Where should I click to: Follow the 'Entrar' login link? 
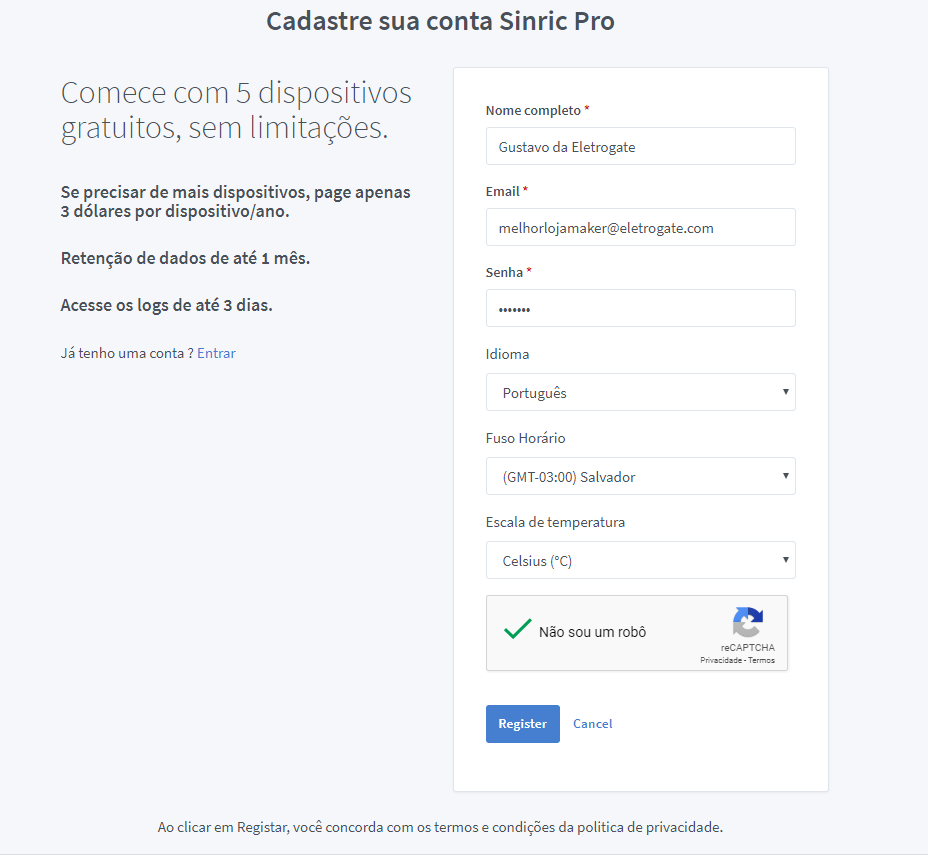click(216, 353)
